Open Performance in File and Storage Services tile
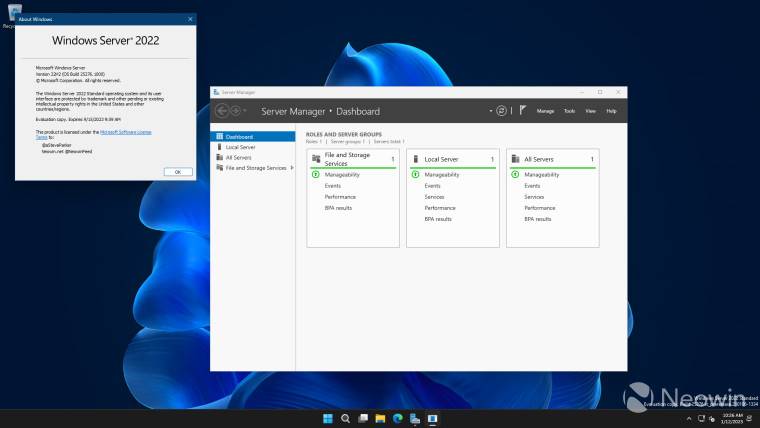 (x=340, y=197)
